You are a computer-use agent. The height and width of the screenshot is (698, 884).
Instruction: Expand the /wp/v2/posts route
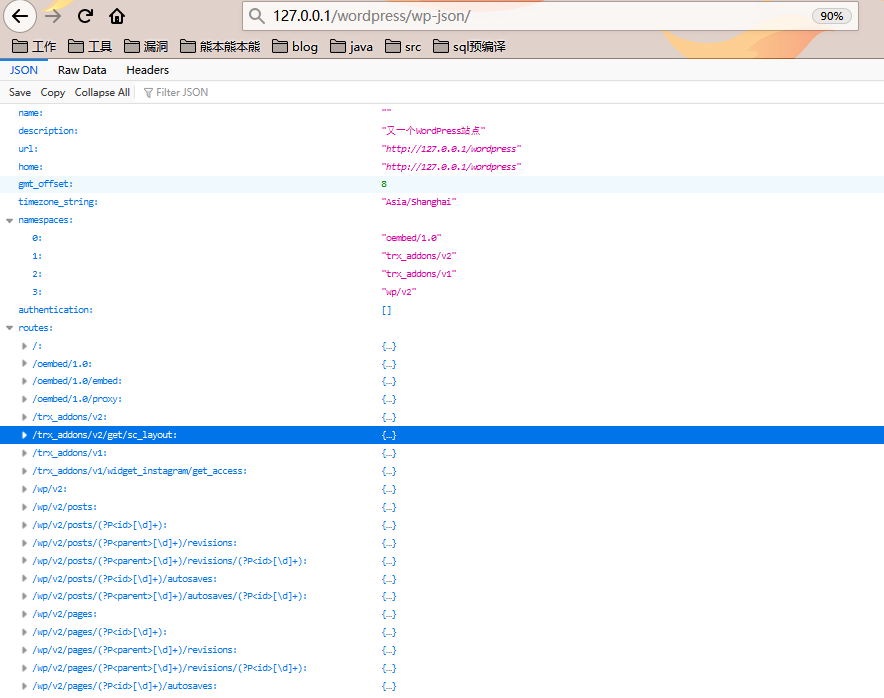tap(24, 507)
